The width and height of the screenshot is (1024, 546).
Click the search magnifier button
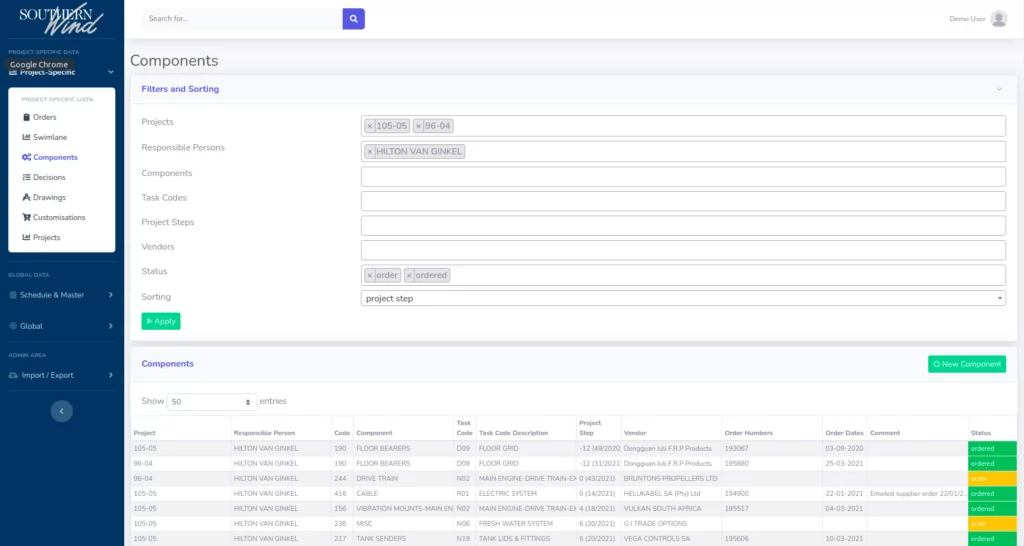pos(353,19)
